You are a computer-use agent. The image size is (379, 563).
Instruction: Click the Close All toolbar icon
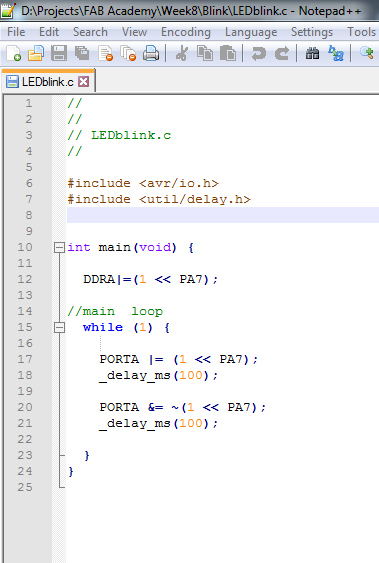(x=128, y=53)
